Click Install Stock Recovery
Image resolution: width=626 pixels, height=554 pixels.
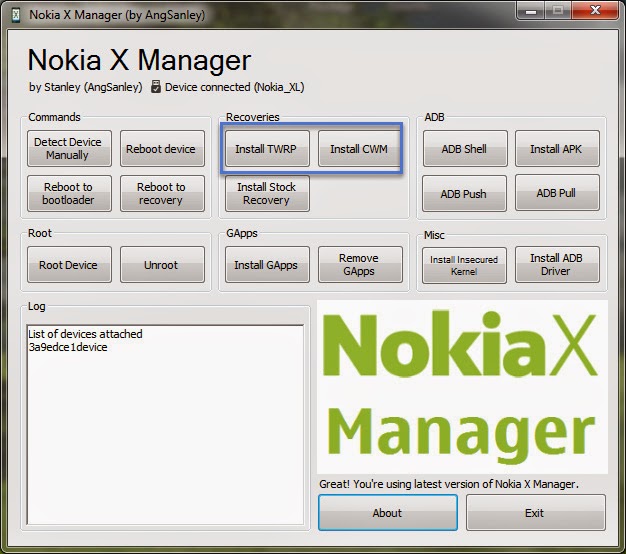pos(267,193)
